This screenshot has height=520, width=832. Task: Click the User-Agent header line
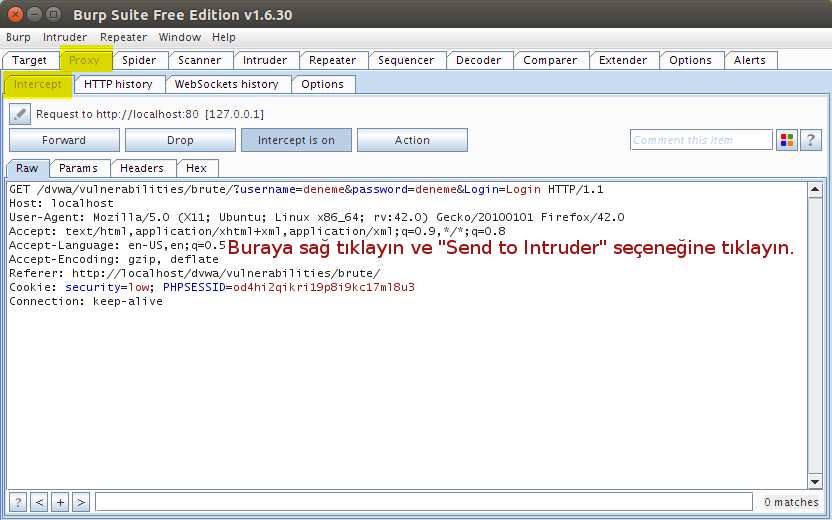tap(317, 217)
